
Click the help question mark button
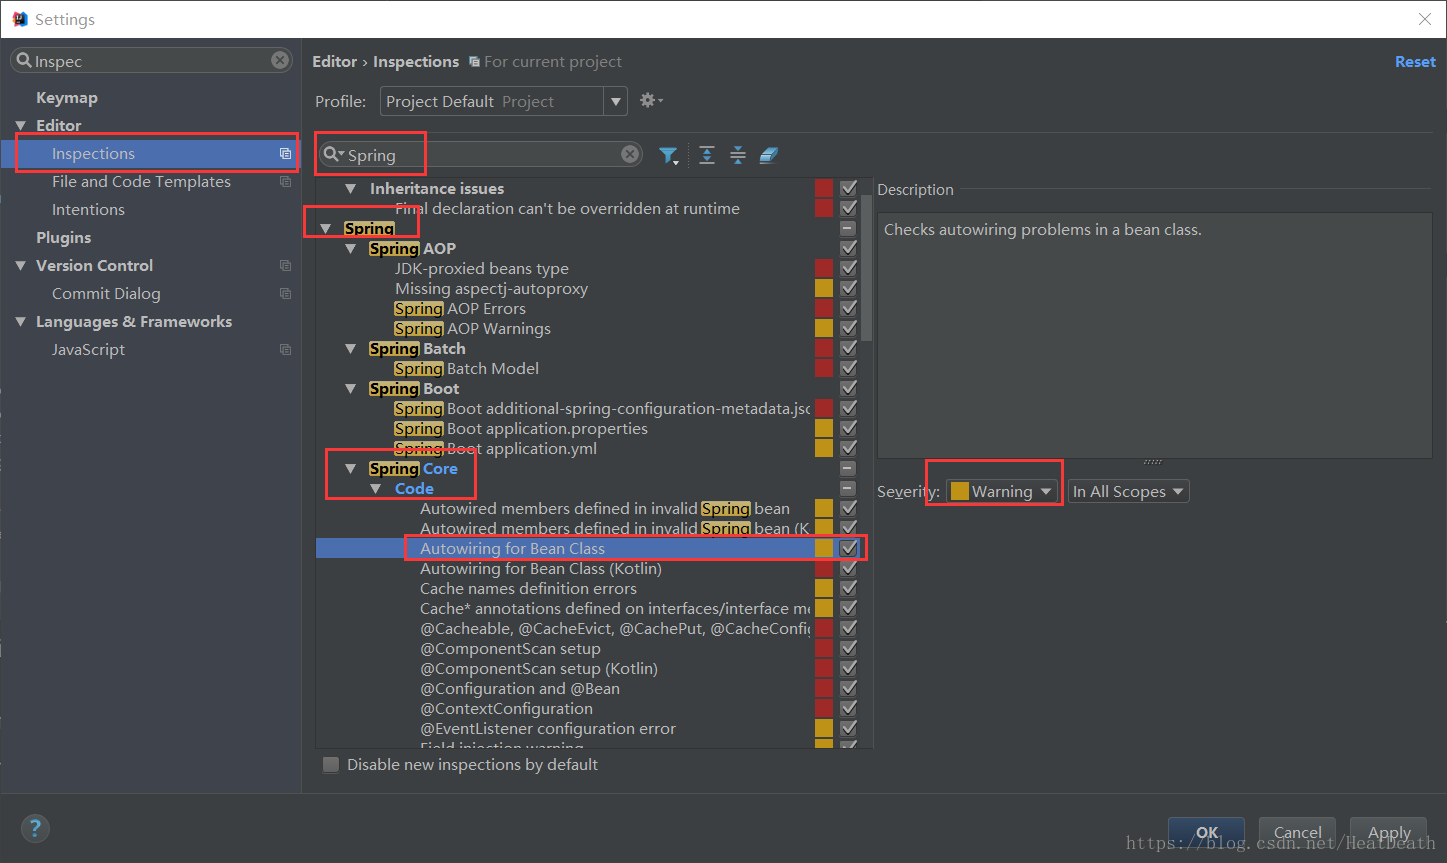(x=35, y=828)
